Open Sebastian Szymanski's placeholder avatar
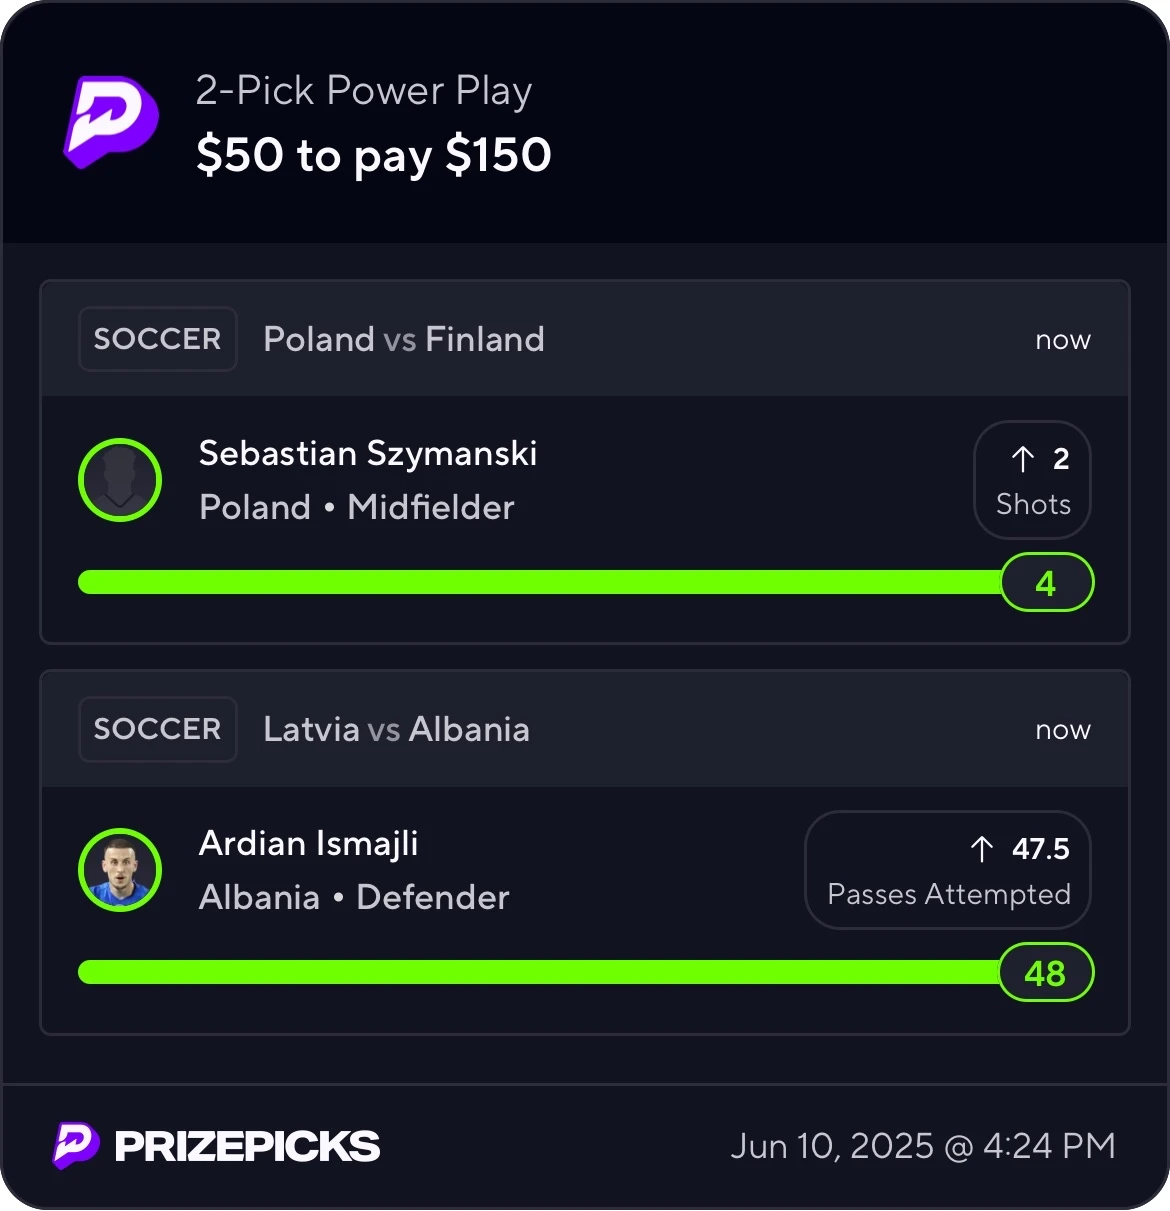The width and height of the screenshot is (1170, 1211). point(120,480)
